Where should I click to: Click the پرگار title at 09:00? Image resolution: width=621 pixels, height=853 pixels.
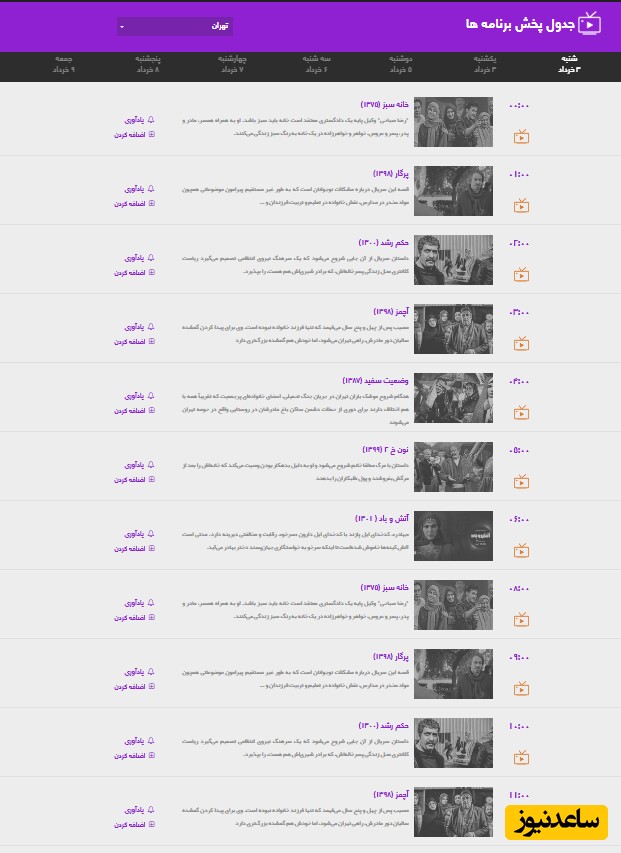(x=391, y=657)
